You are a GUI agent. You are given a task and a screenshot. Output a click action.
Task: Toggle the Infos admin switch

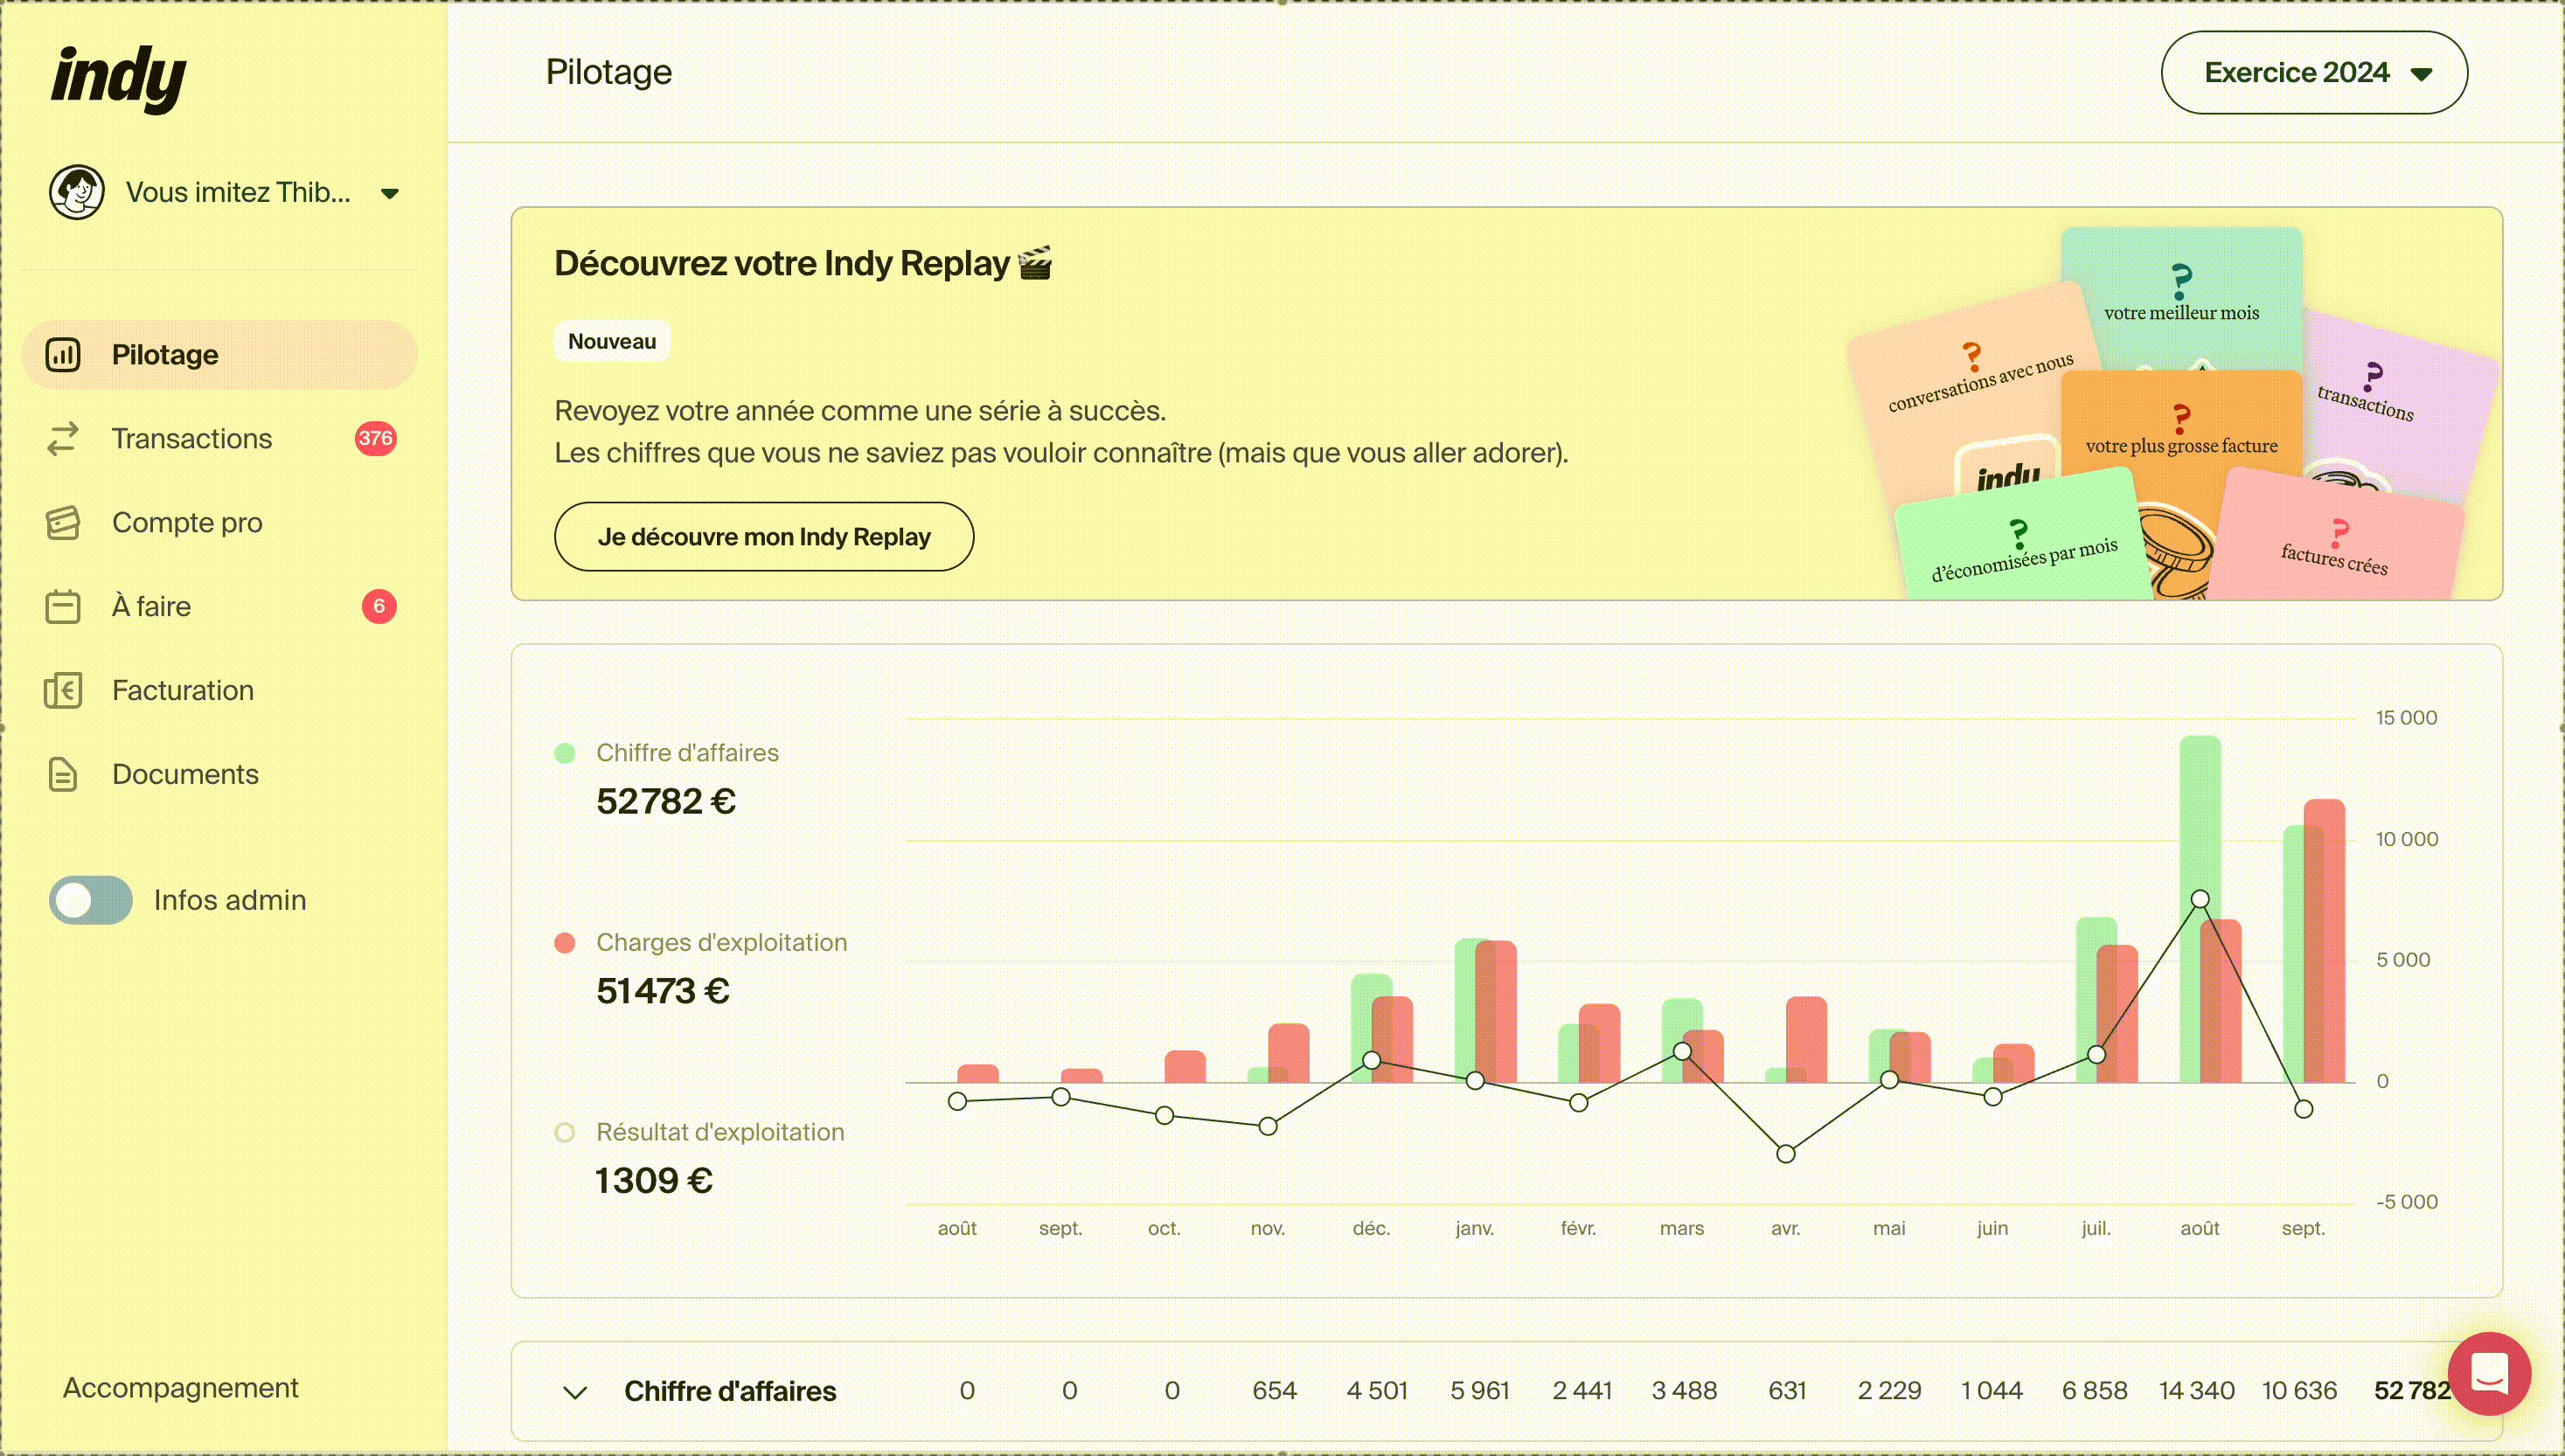click(91, 900)
